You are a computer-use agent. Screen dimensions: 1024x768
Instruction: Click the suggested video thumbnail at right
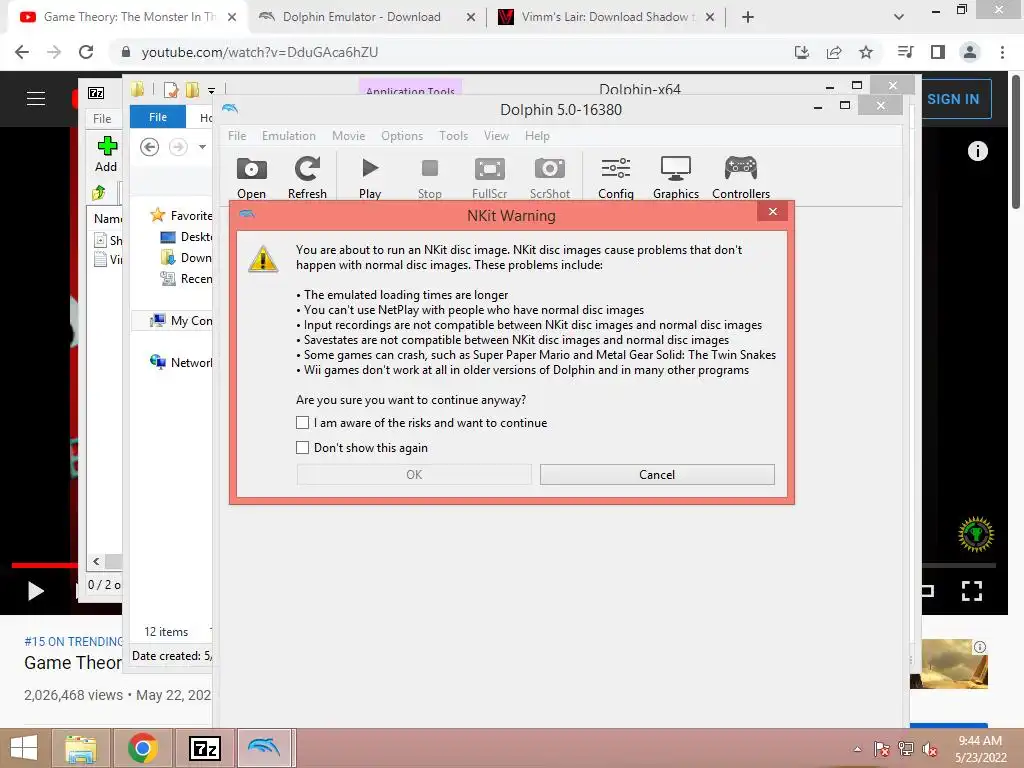pos(949,664)
